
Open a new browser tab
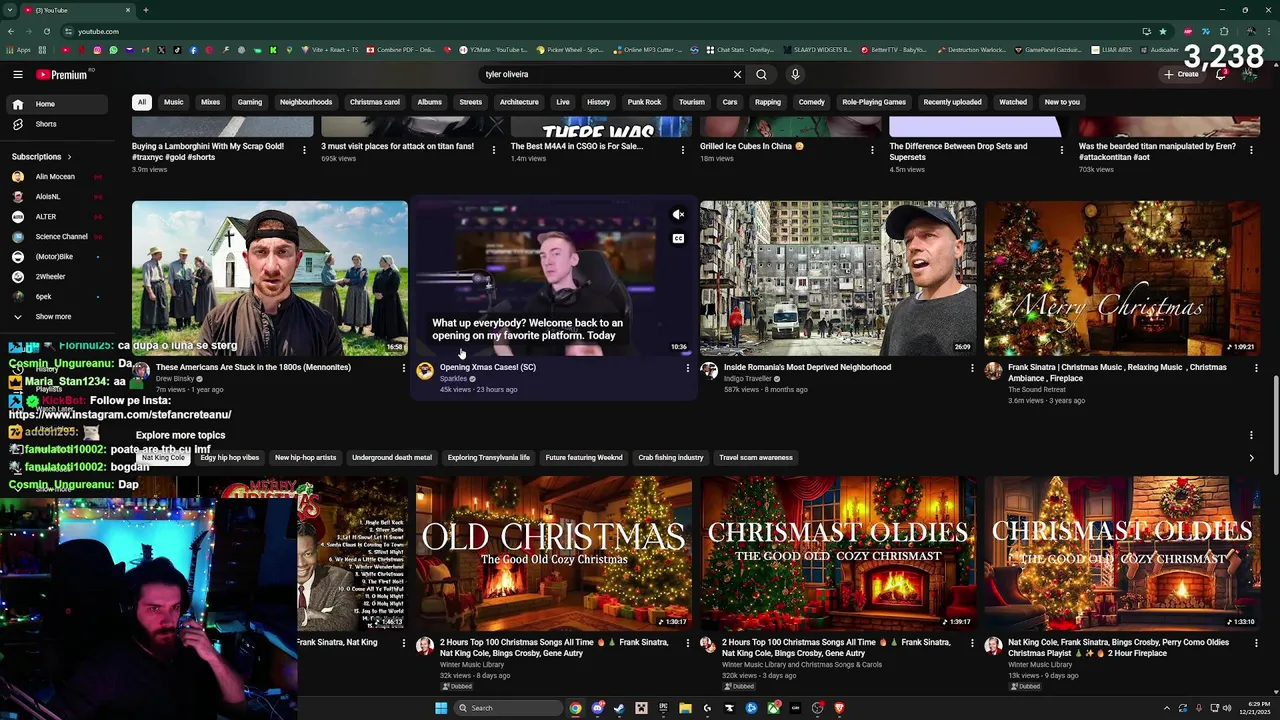point(145,10)
